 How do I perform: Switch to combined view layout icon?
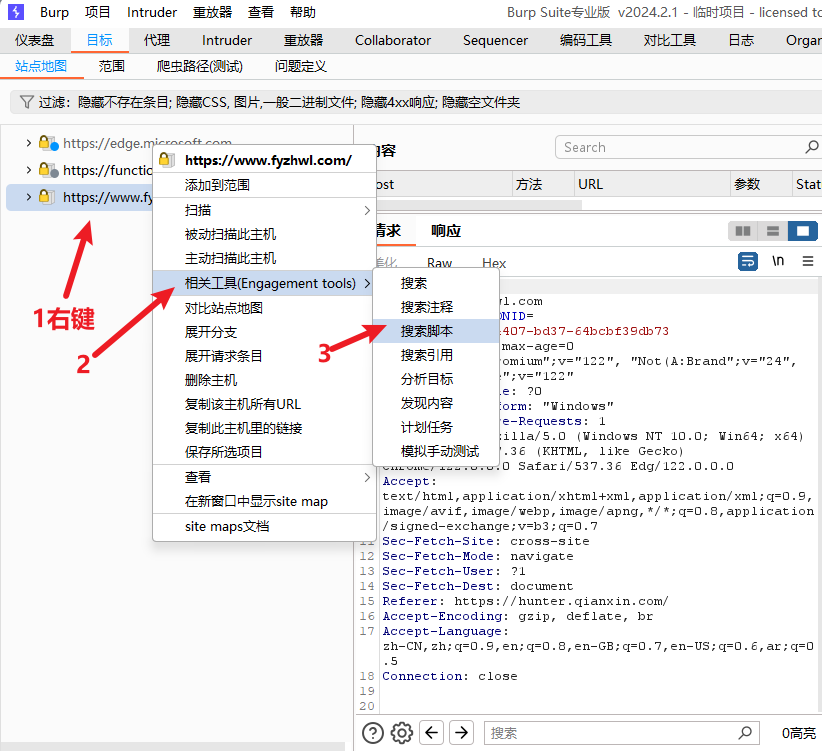[x=803, y=231]
